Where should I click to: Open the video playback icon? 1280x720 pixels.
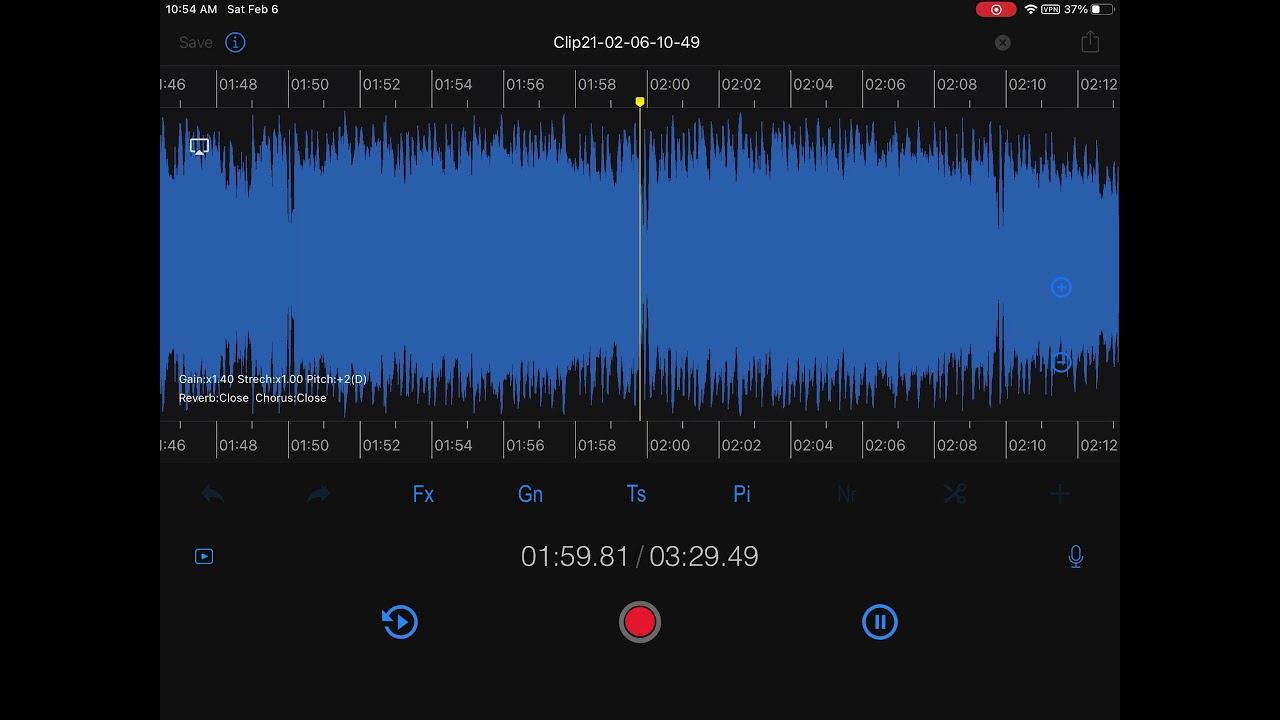(x=204, y=556)
